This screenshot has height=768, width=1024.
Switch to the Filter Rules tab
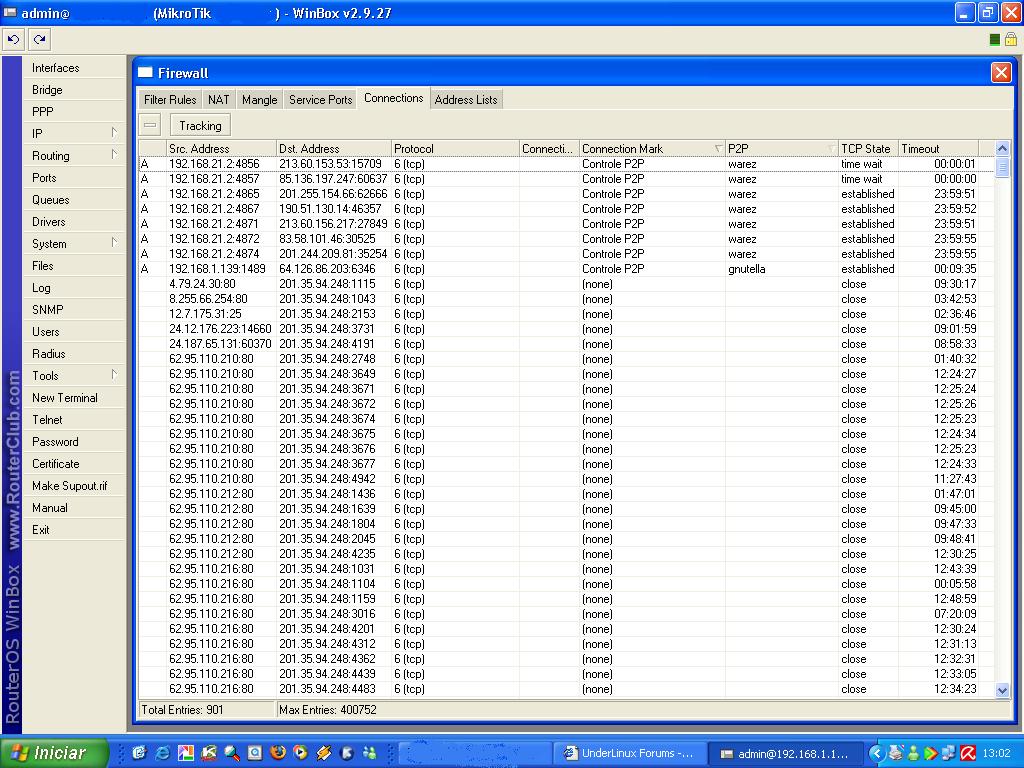(170, 99)
